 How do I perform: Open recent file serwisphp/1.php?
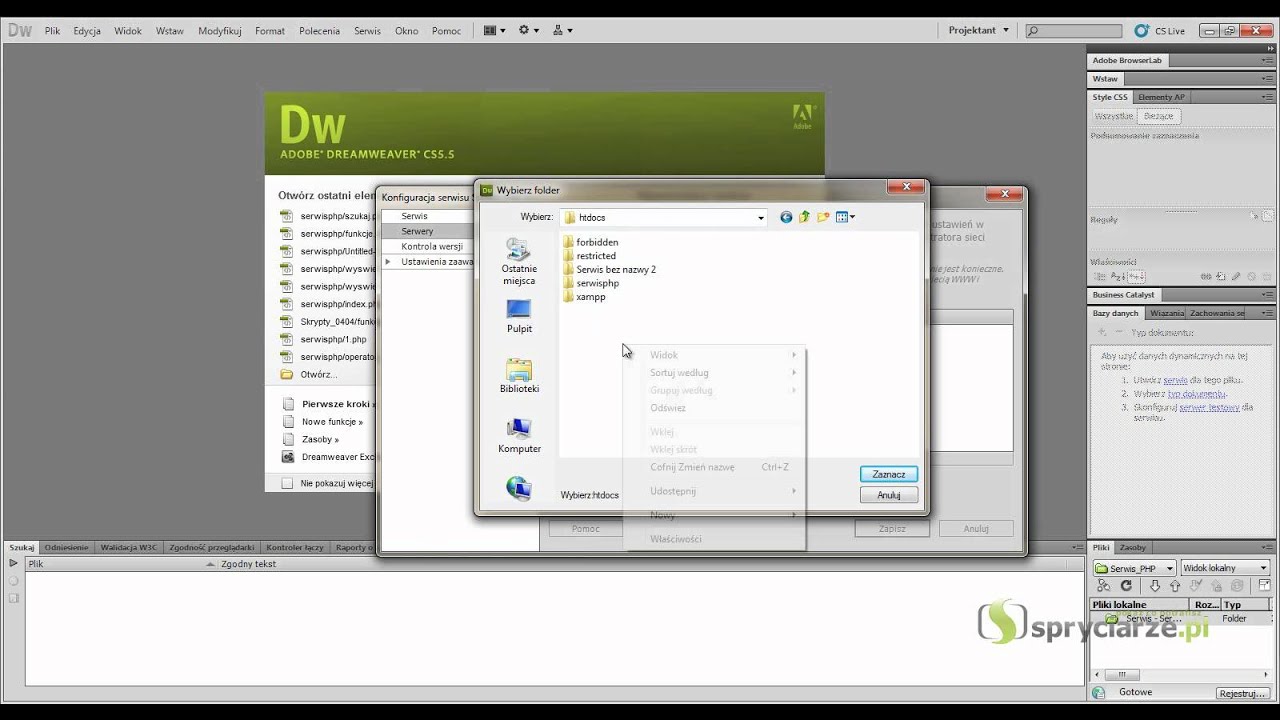click(x=333, y=339)
